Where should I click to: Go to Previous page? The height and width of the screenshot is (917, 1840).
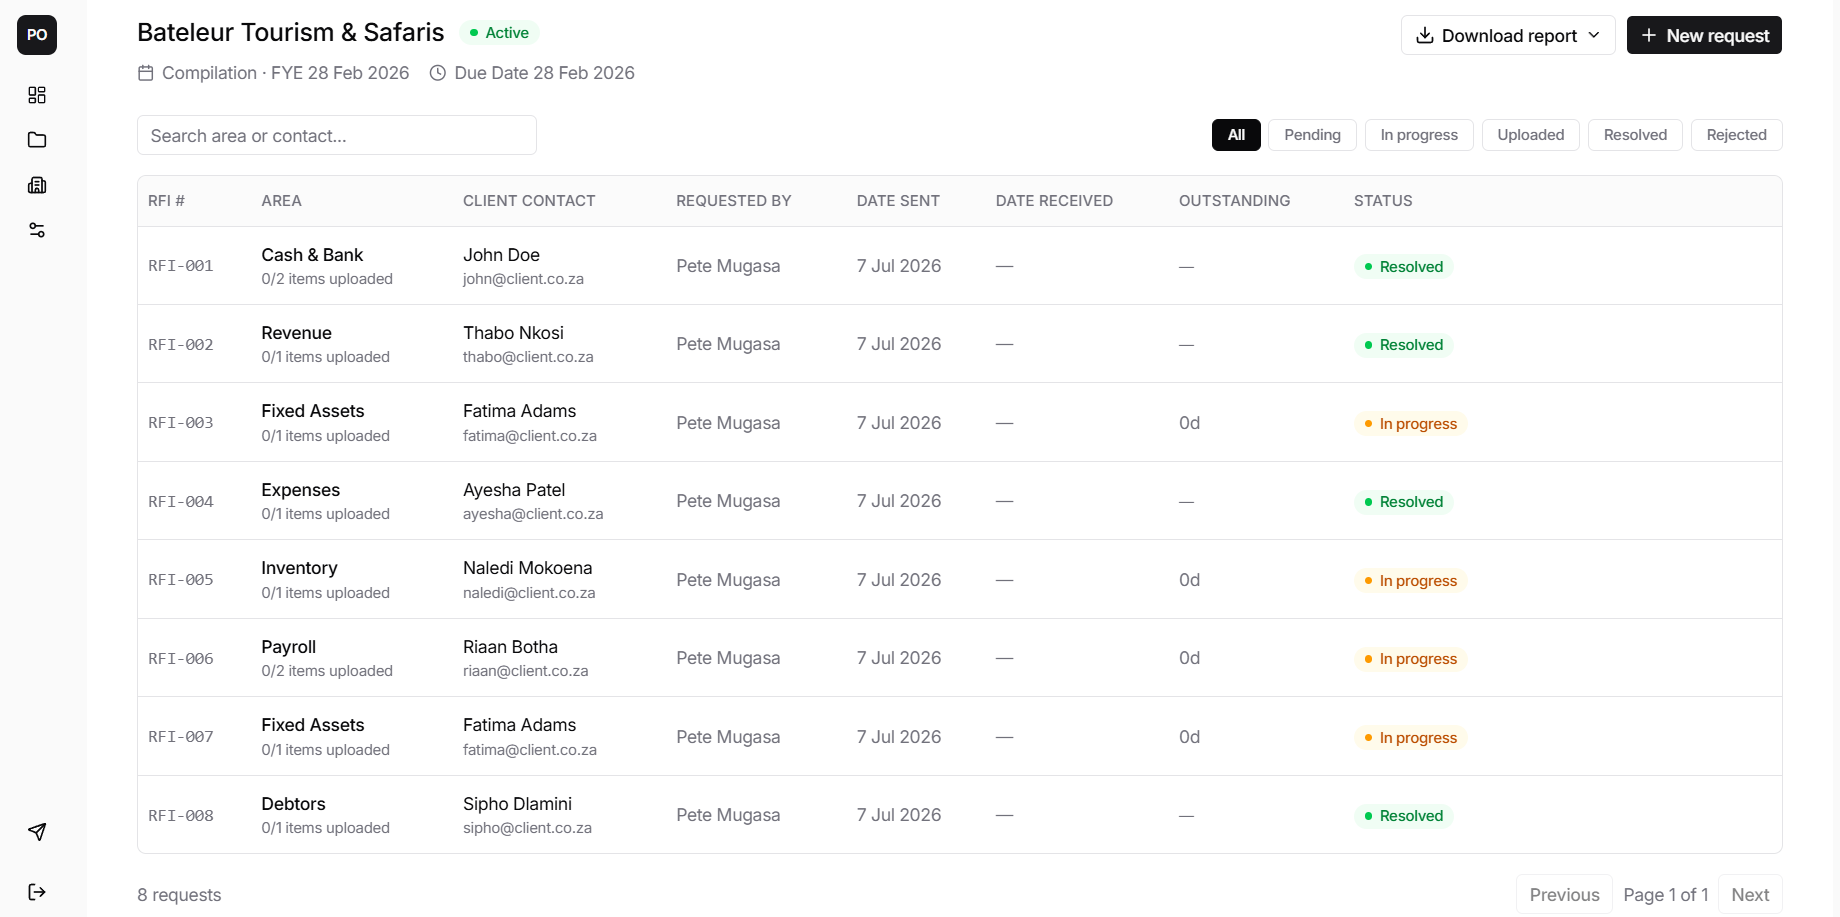click(1564, 895)
